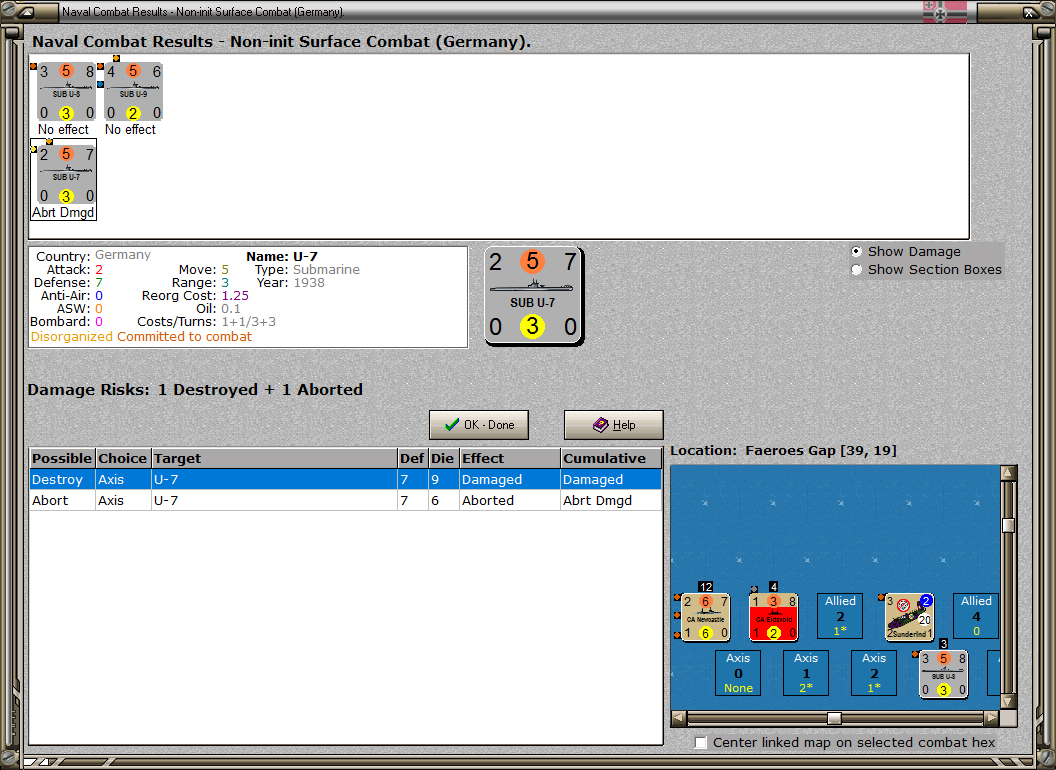This screenshot has height=770, width=1056.
Task: Click the Committed to combat status text
Action: coord(185,336)
